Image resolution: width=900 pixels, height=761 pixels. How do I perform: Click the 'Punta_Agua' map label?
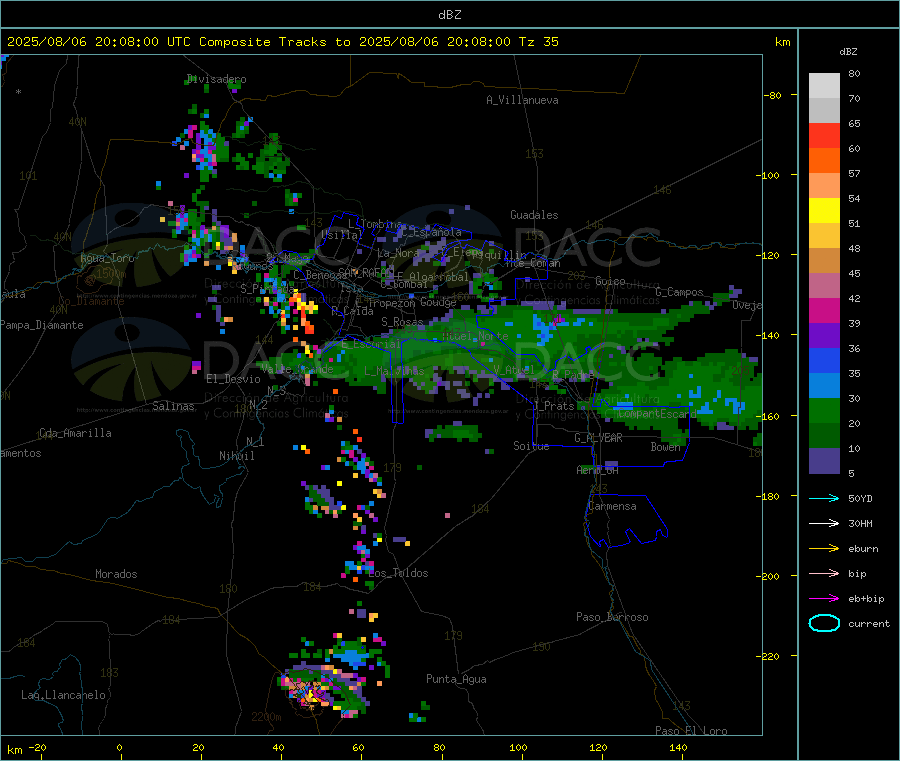coord(456,679)
